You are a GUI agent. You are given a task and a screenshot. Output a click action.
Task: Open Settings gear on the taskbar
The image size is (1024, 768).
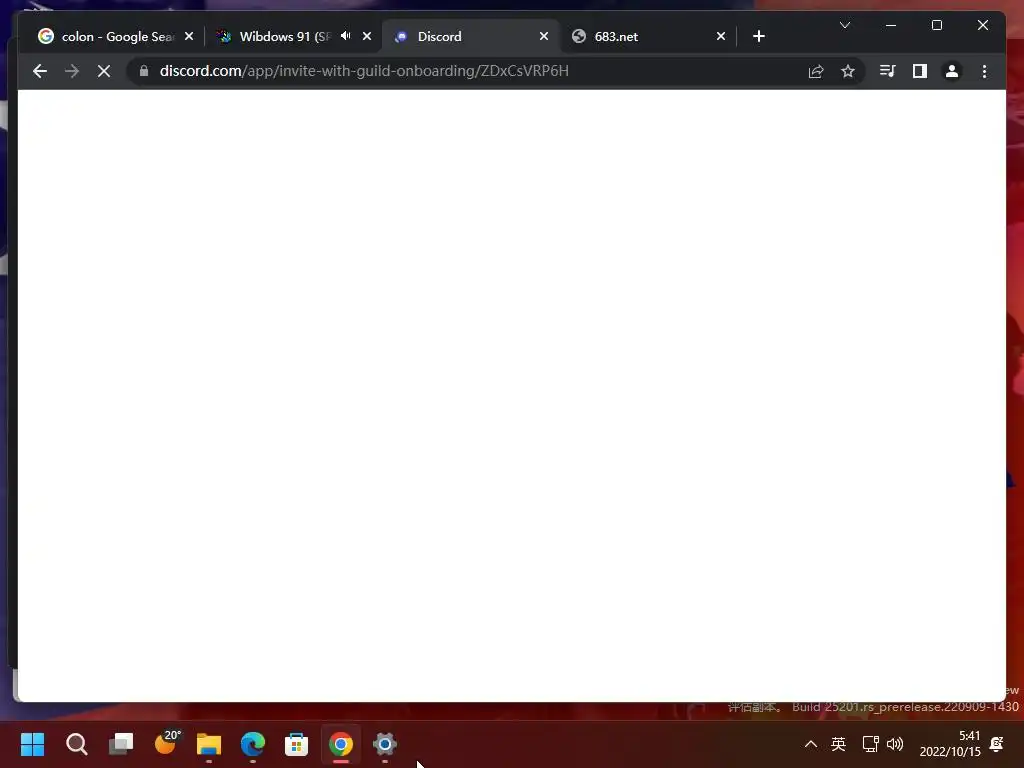coord(385,744)
